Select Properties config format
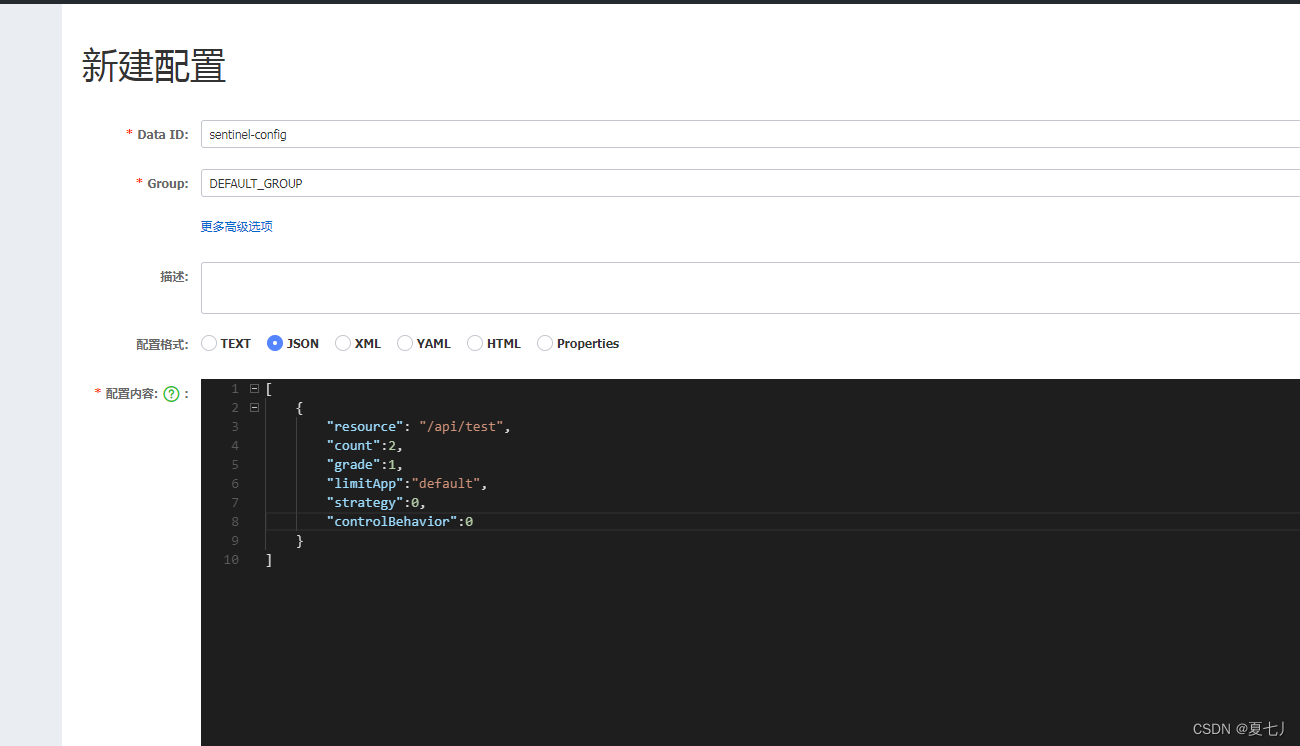This screenshot has width=1300, height=746. pyautogui.click(x=545, y=343)
